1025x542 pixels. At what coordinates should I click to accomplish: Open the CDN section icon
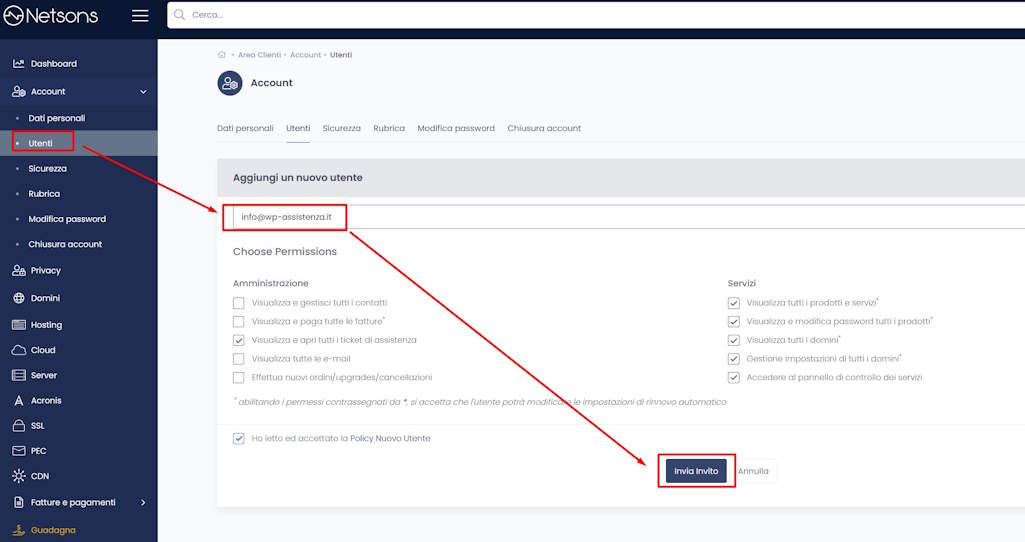point(18,476)
